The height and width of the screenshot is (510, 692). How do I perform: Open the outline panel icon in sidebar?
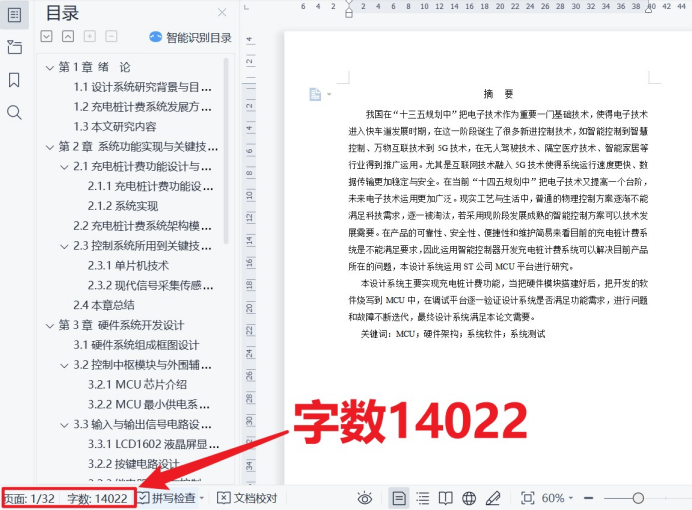(x=14, y=15)
